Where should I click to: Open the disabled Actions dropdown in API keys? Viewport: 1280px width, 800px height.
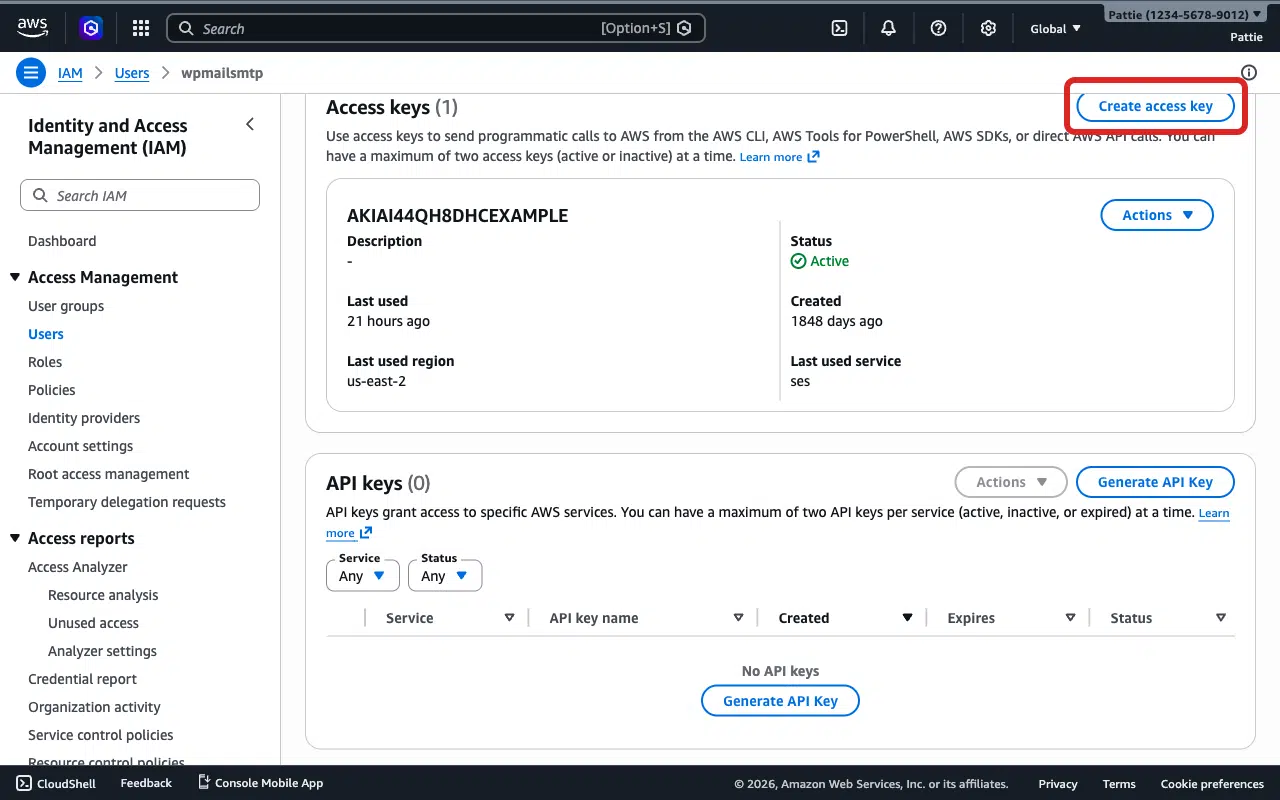pos(1011,482)
